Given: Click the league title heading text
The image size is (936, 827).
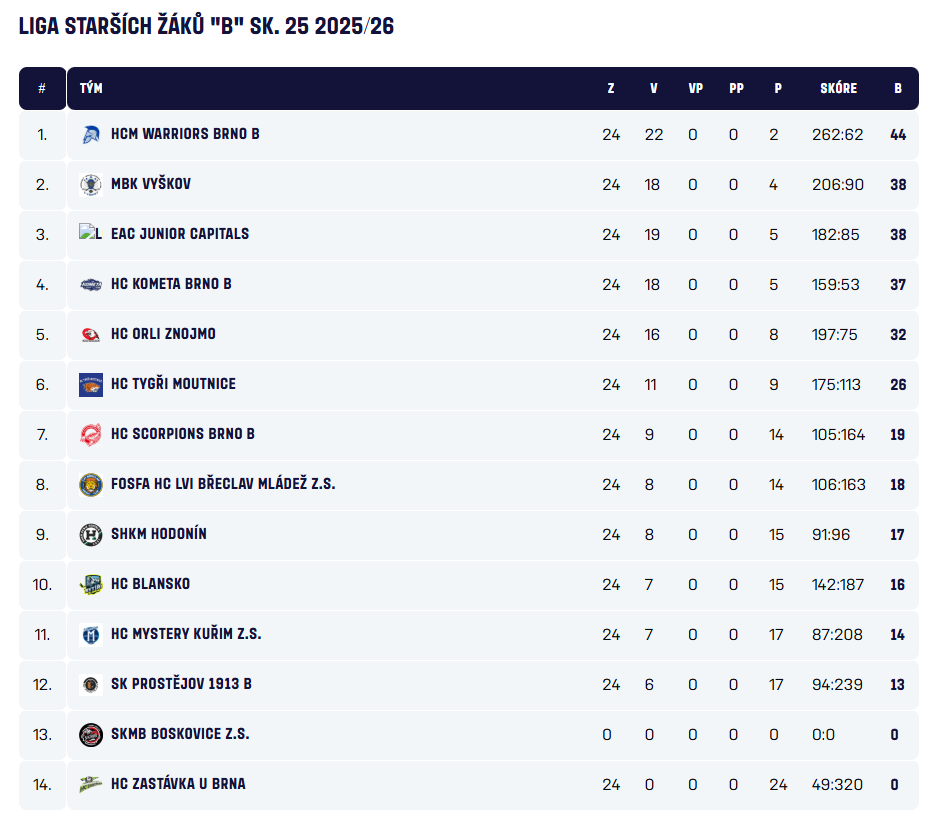Looking at the screenshot, I should (206, 27).
